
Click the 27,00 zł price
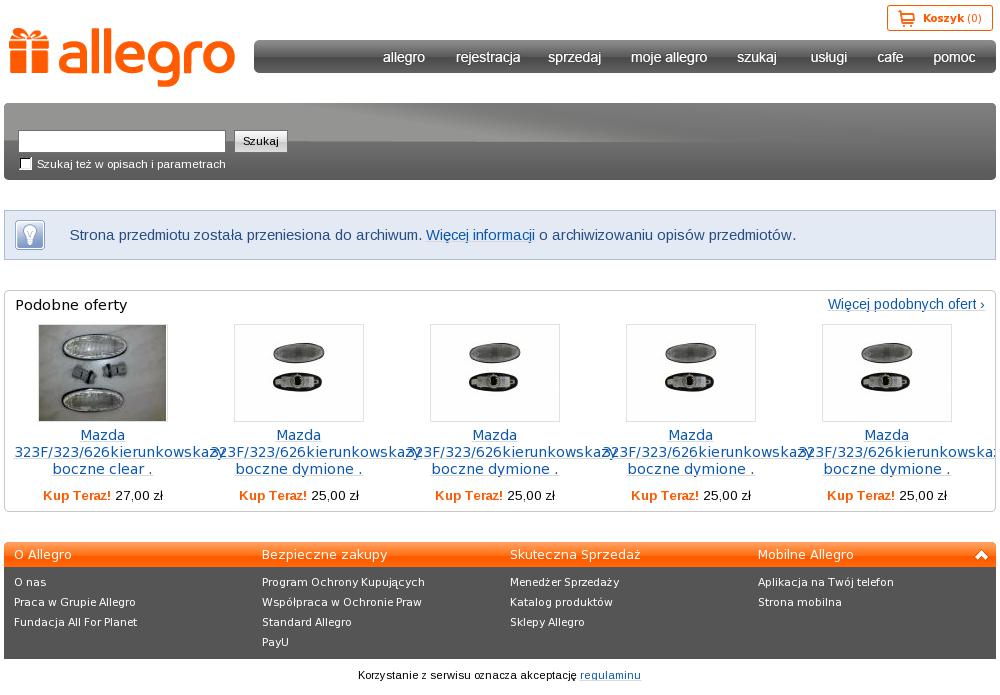pos(139,495)
